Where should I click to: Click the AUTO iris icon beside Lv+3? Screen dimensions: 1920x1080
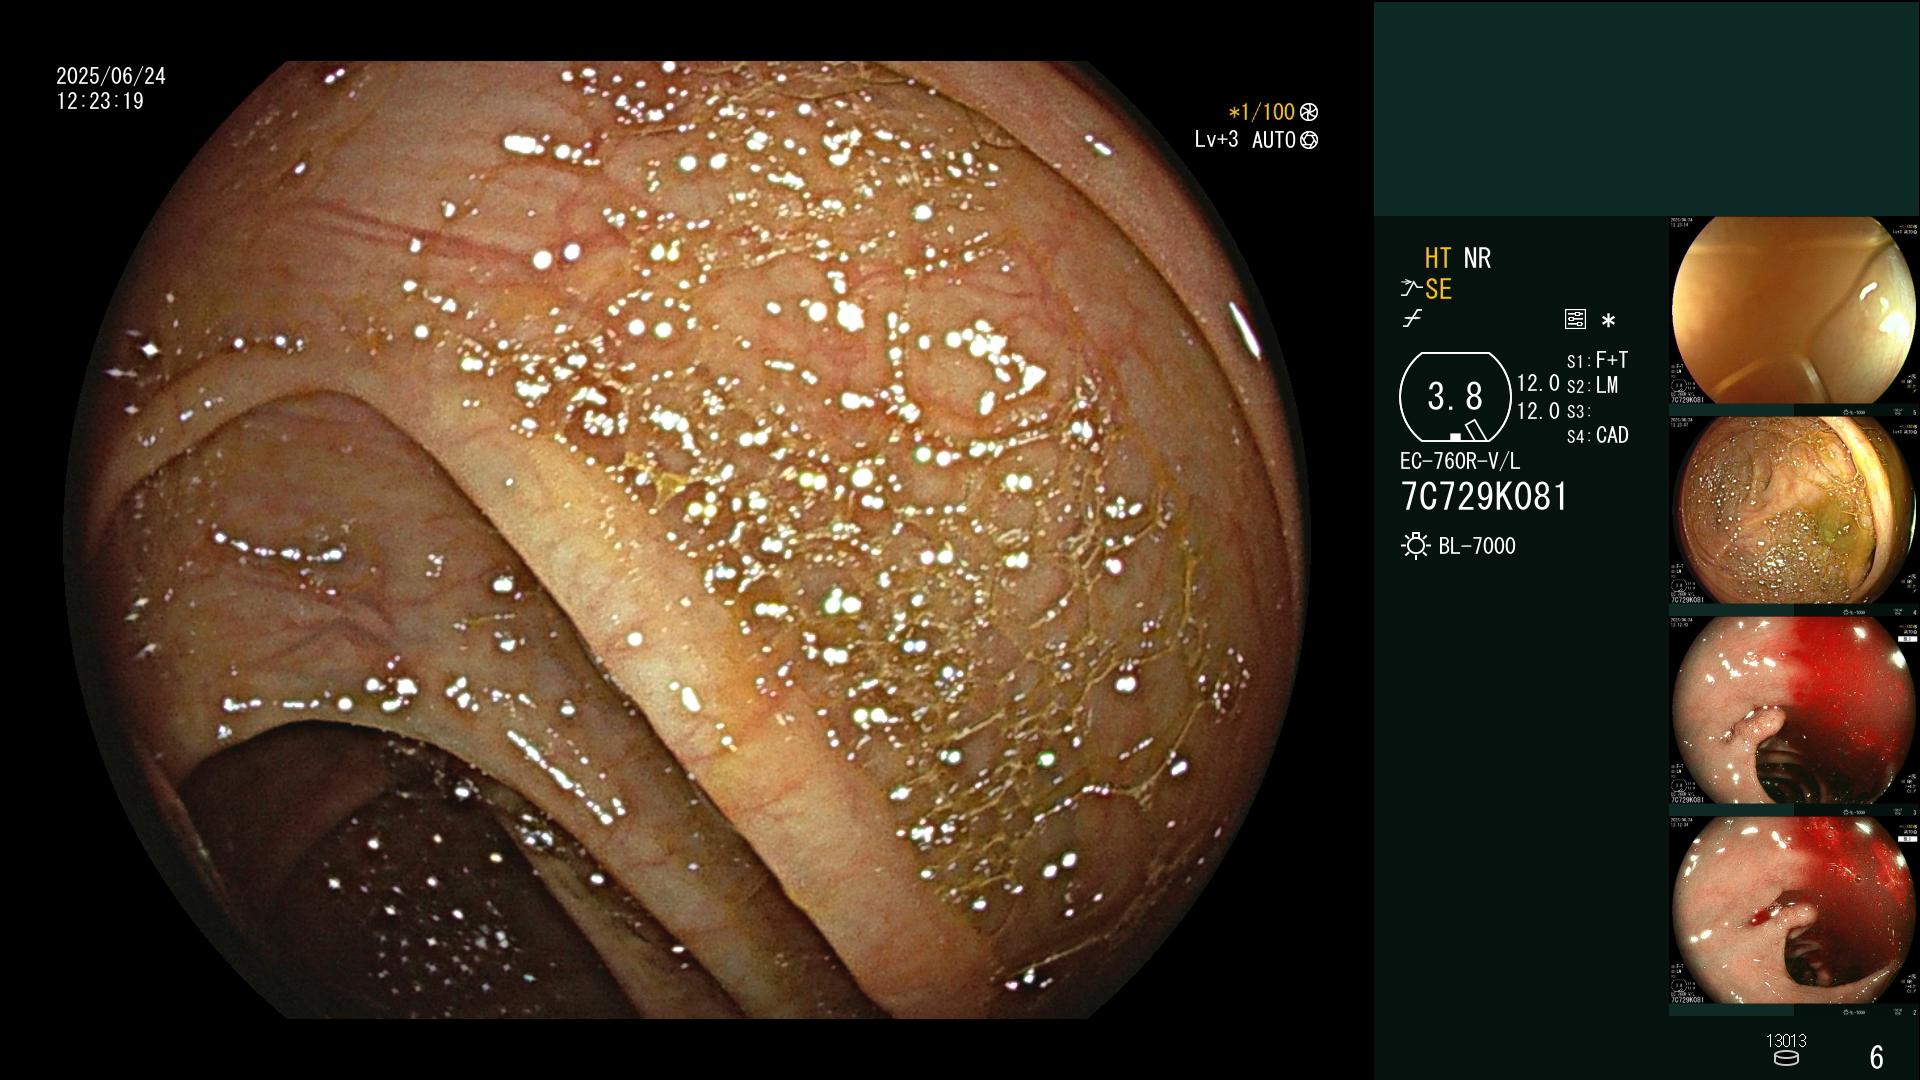[1309, 140]
